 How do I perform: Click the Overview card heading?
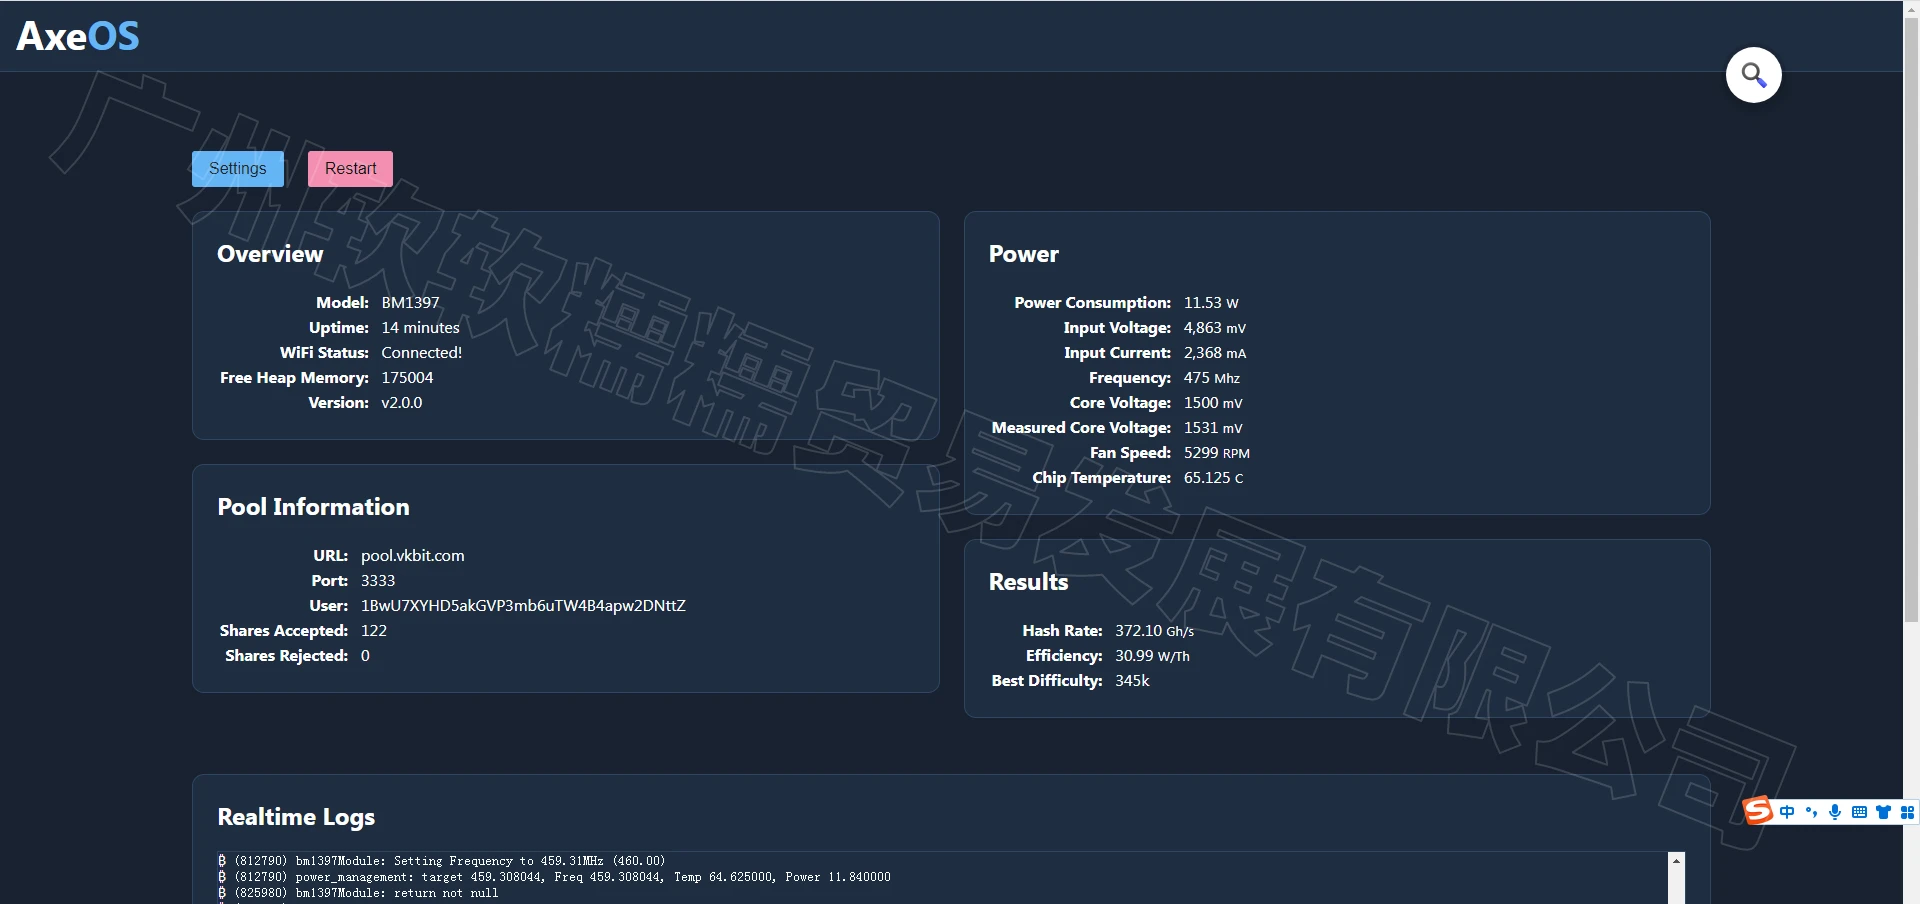[x=270, y=254]
